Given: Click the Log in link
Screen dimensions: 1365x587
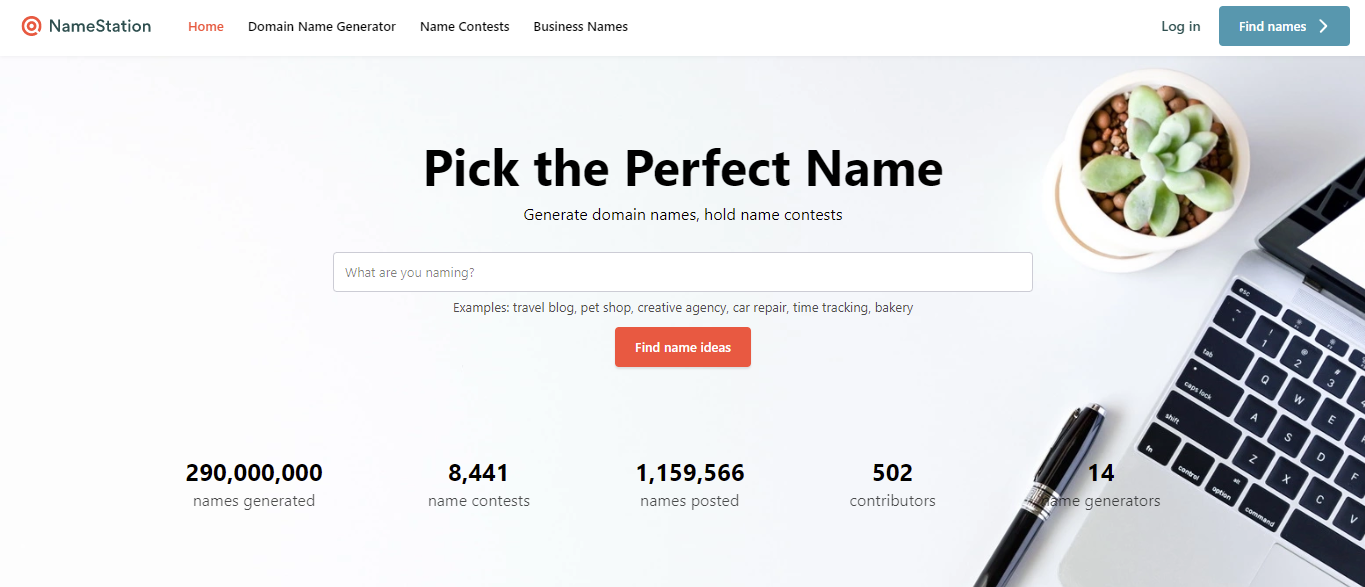Looking at the screenshot, I should [1180, 26].
